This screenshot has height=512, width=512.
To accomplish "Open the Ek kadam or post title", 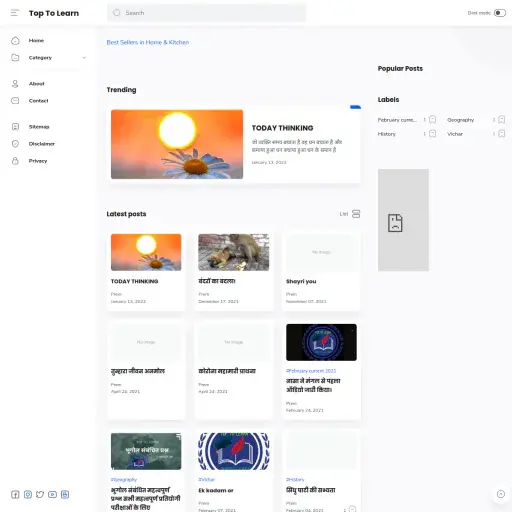I will pos(216,490).
